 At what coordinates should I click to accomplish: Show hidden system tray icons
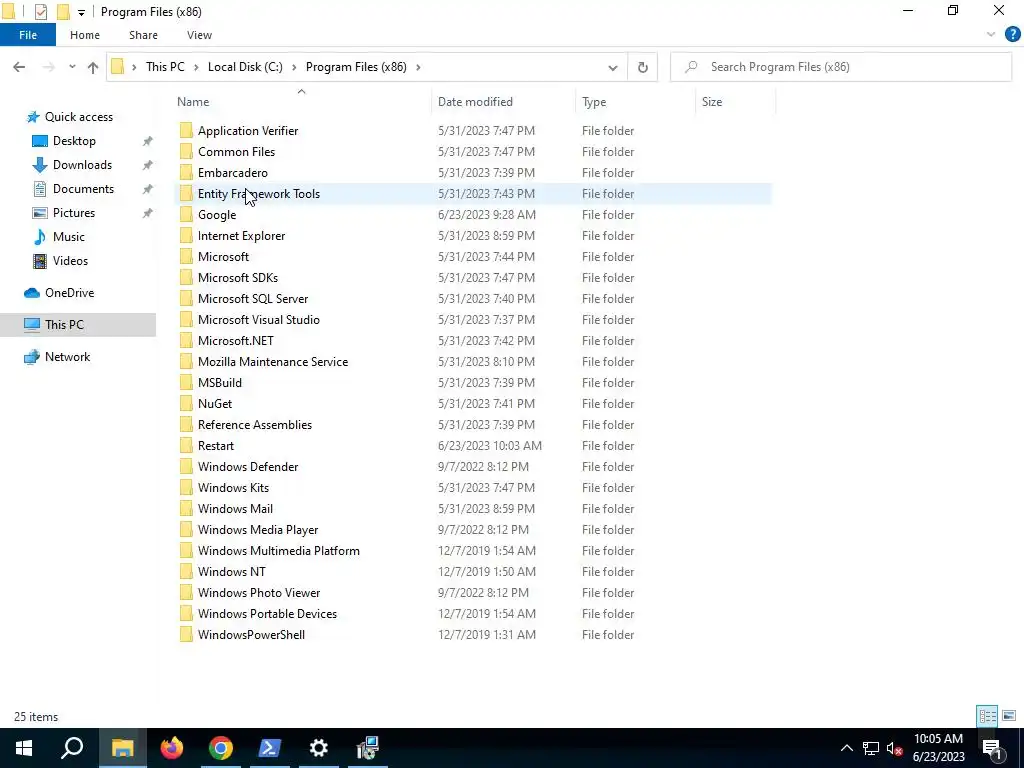(846, 748)
